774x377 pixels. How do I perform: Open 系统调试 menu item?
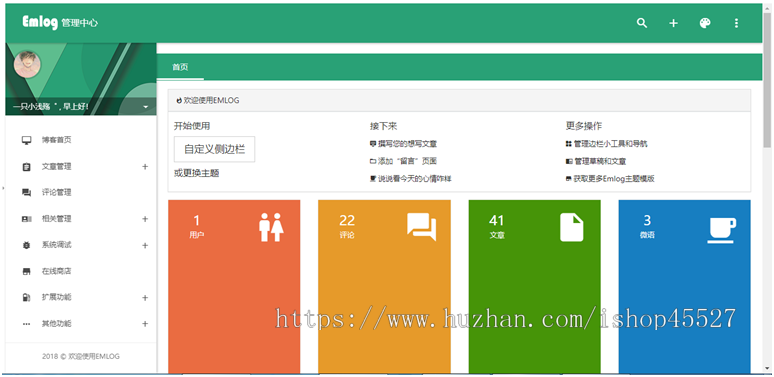pos(56,245)
